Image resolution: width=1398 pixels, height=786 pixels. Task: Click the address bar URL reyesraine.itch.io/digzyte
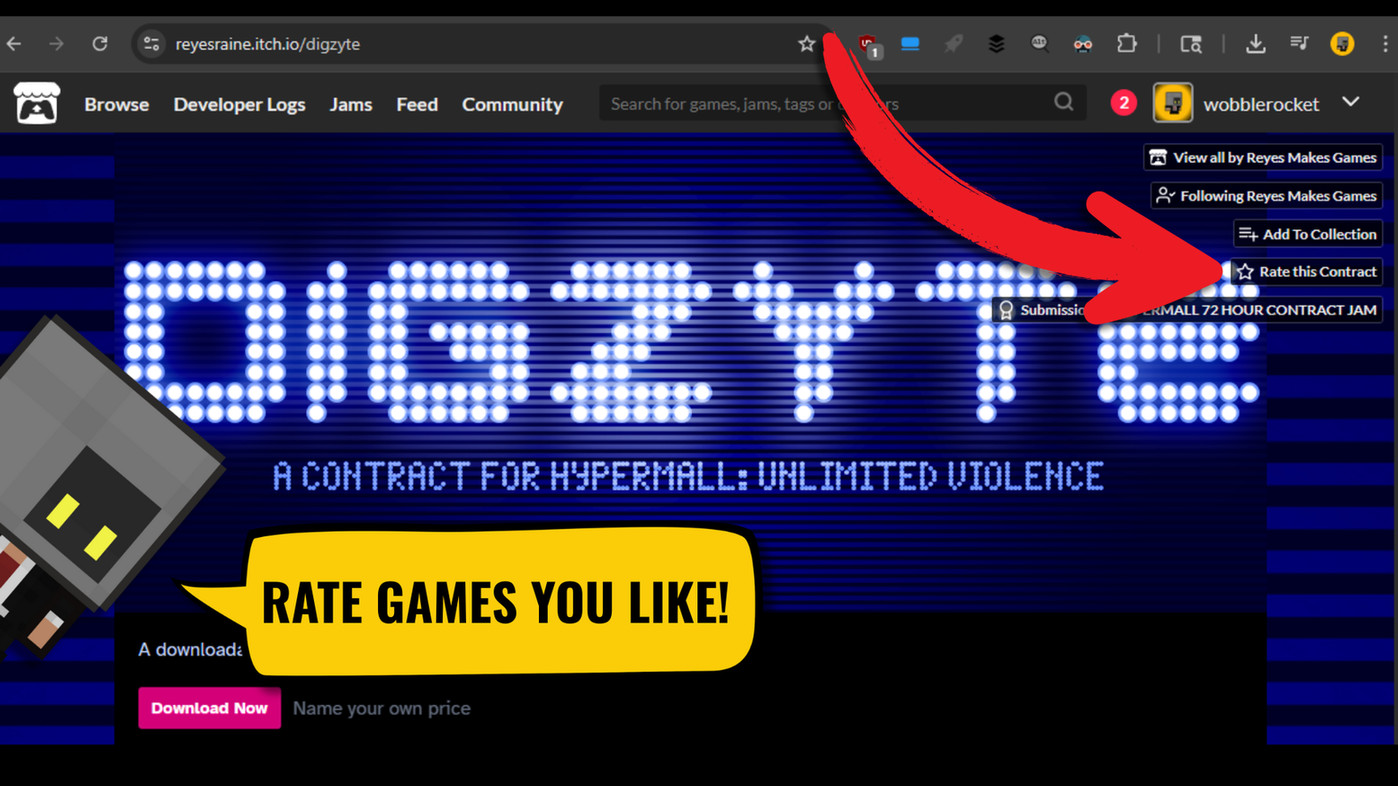pyautogui.click(x=268, y=44)
